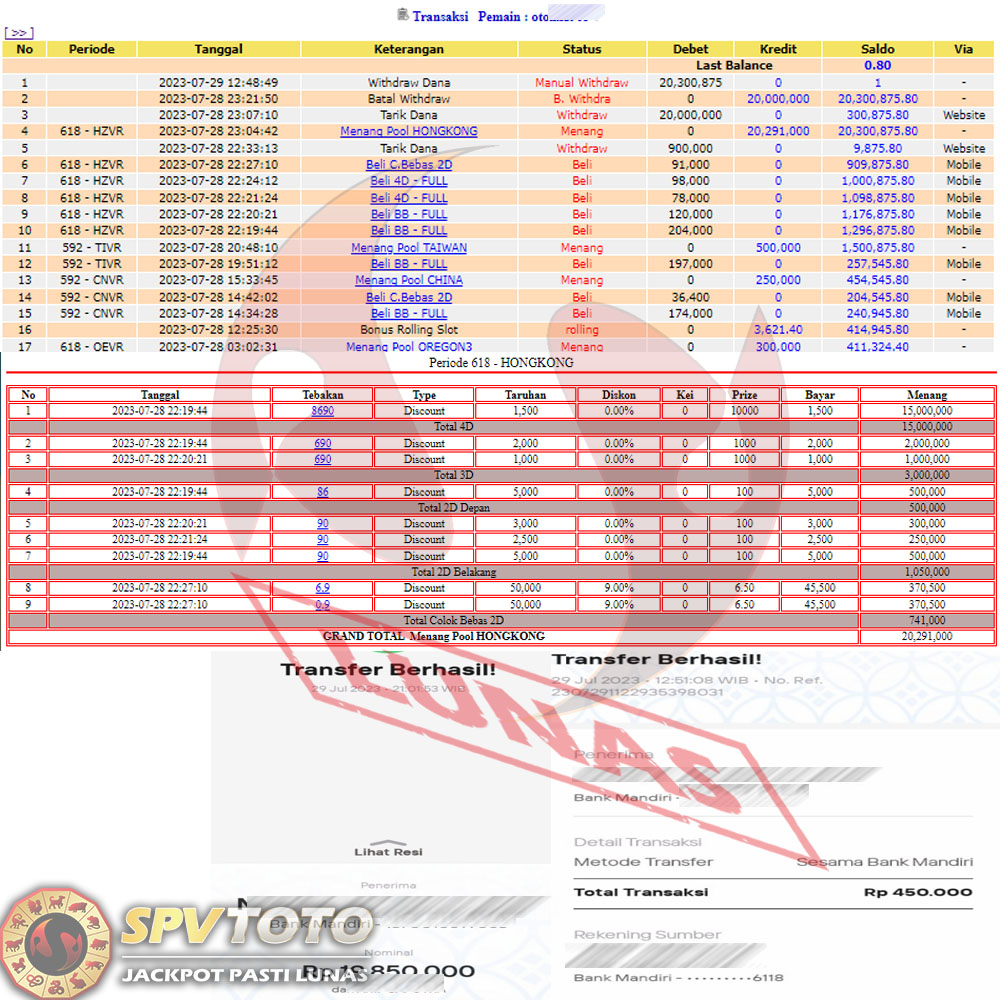Click the Last Balance value 0.80

pyautogui.click(x=877, y=66)
